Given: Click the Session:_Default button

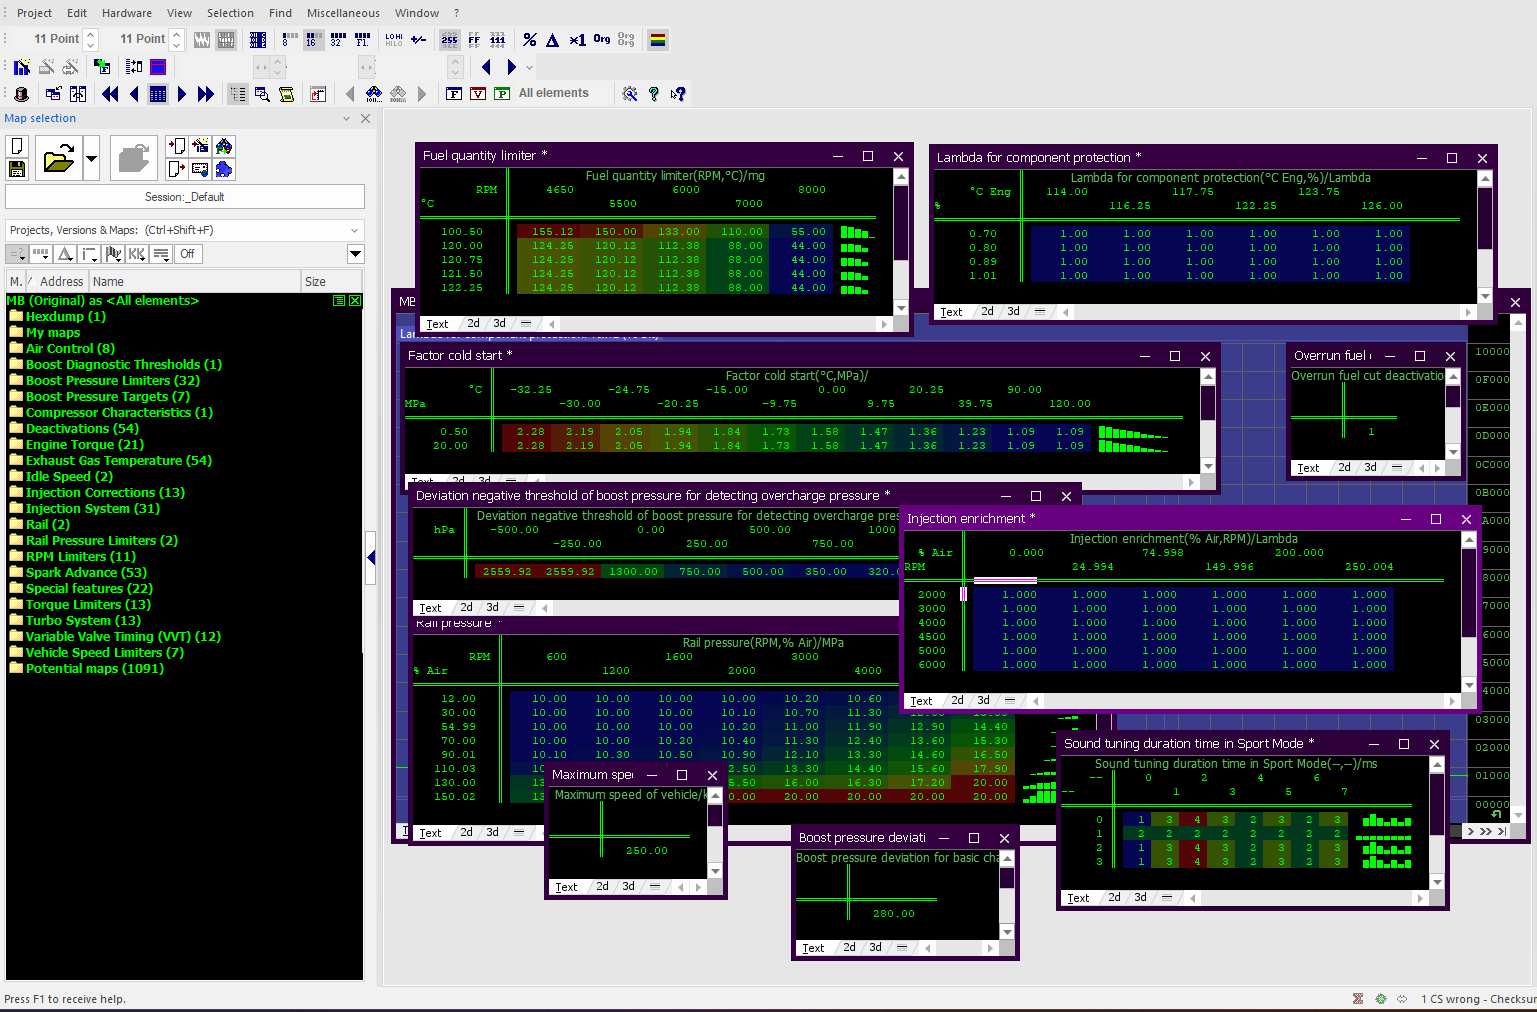Looking at the screenshot, I should pyautogui.click(x=185, y=197).
